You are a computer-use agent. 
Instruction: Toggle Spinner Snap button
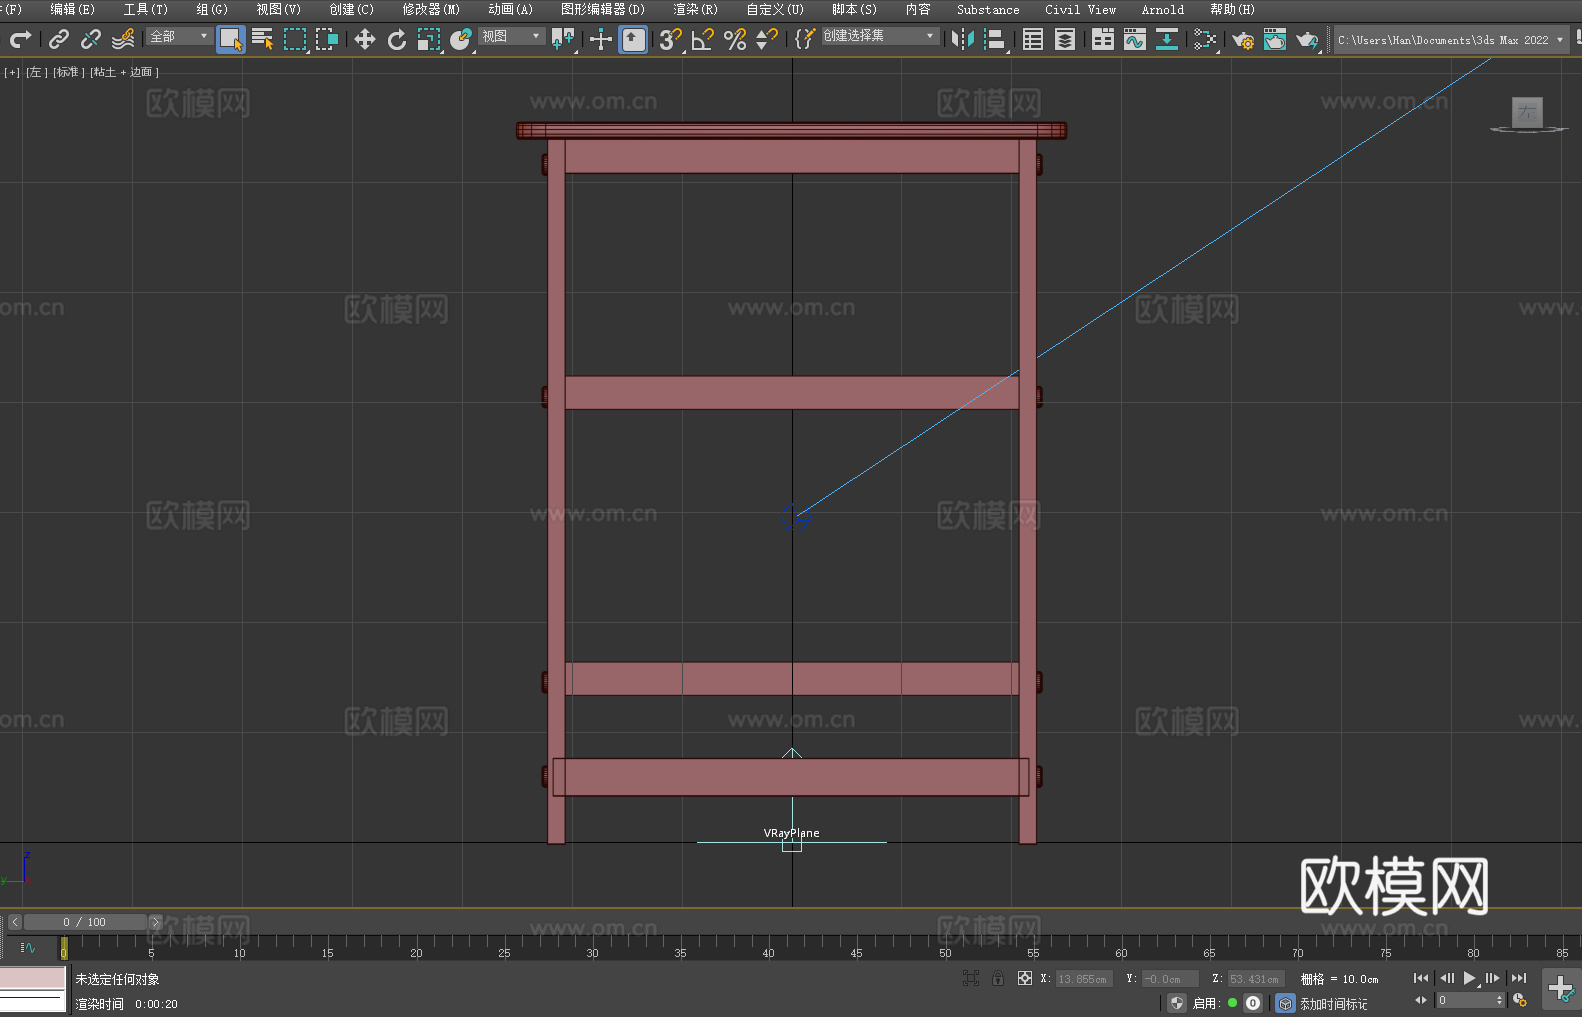tap(767, 39)
